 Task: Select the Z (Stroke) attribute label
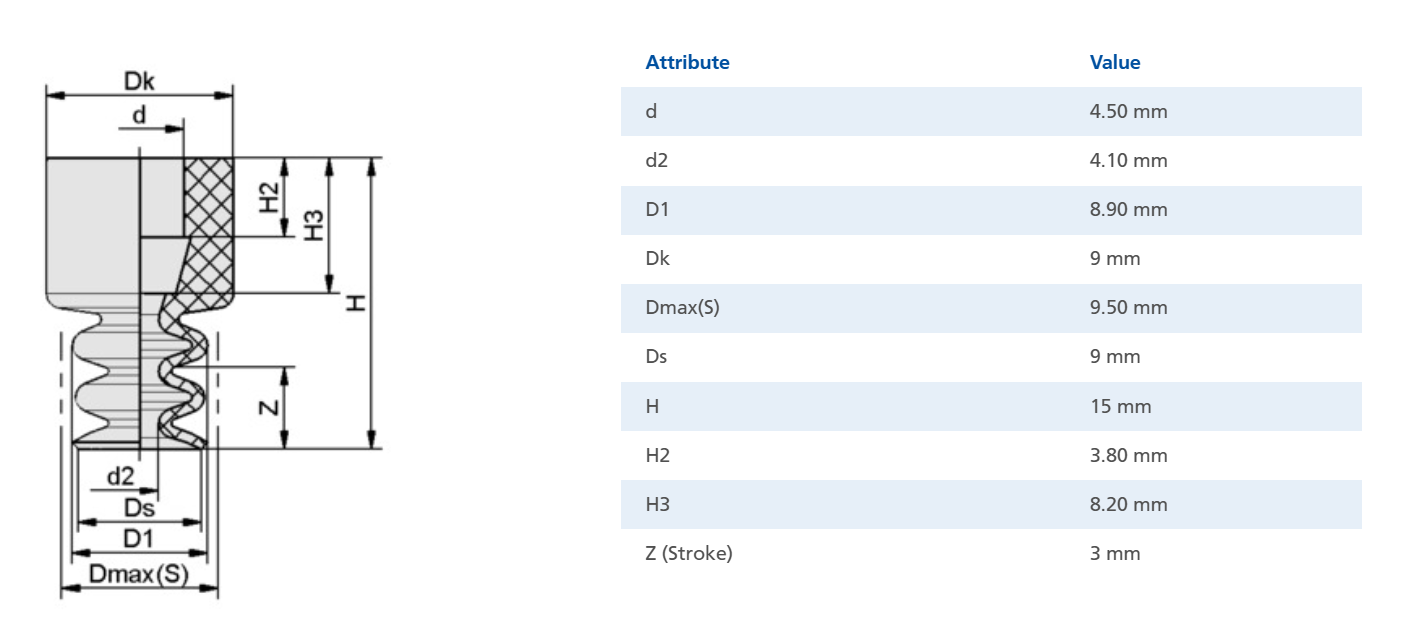click(x=689, y=553)
